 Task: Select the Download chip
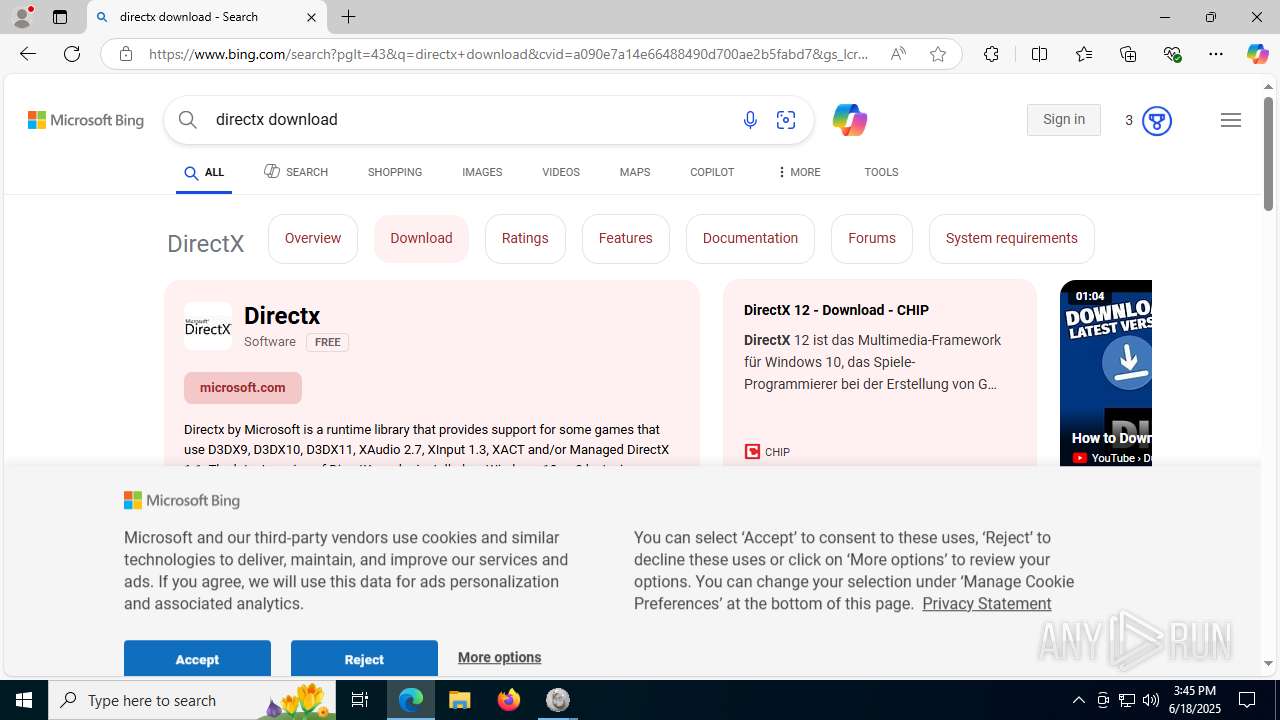[x=421, y=239]
